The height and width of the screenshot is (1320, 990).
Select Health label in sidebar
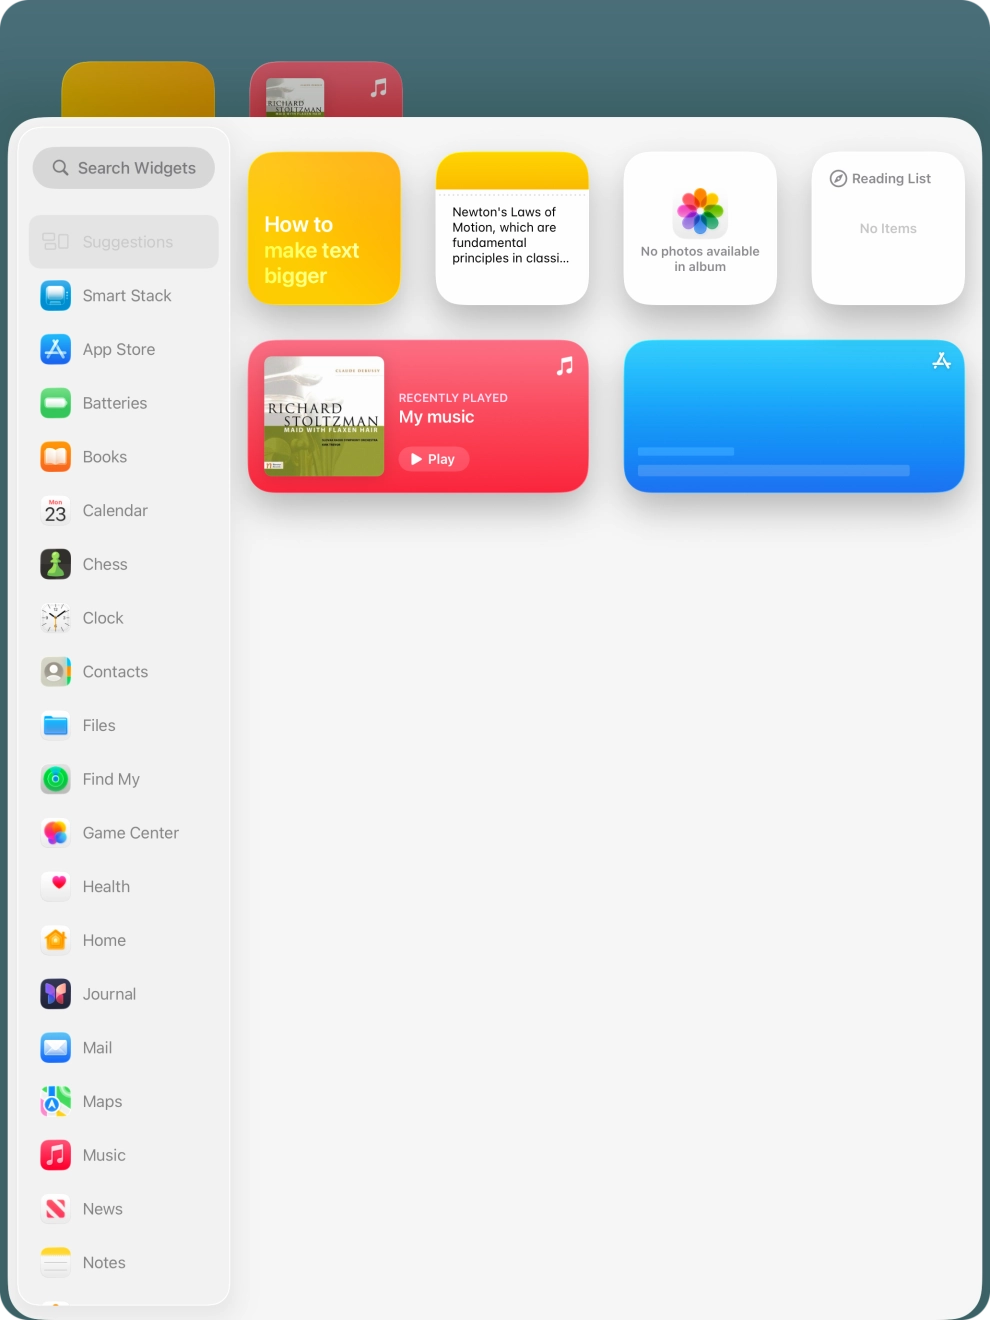[106, 887]
